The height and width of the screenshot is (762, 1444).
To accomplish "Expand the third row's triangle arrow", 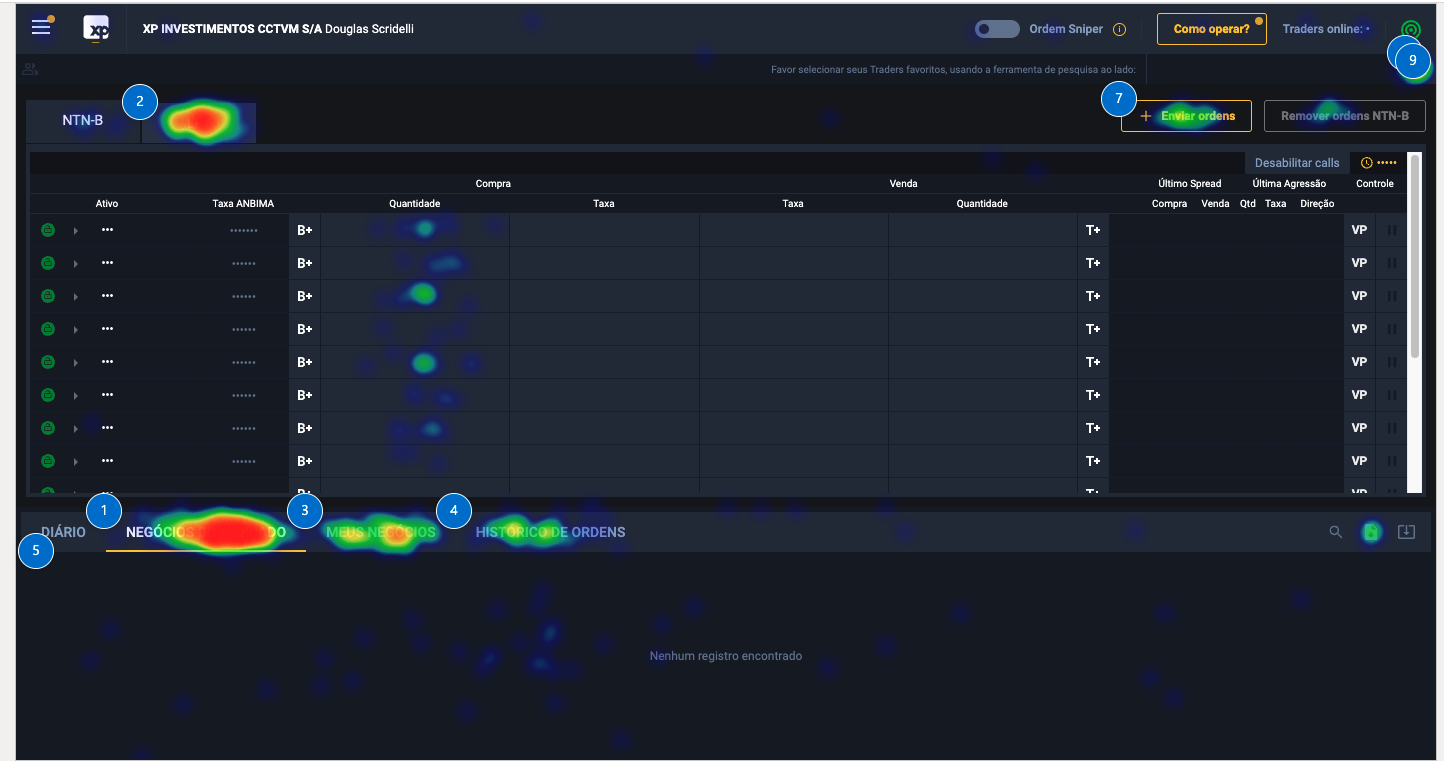I will click(x=76, y=297).
